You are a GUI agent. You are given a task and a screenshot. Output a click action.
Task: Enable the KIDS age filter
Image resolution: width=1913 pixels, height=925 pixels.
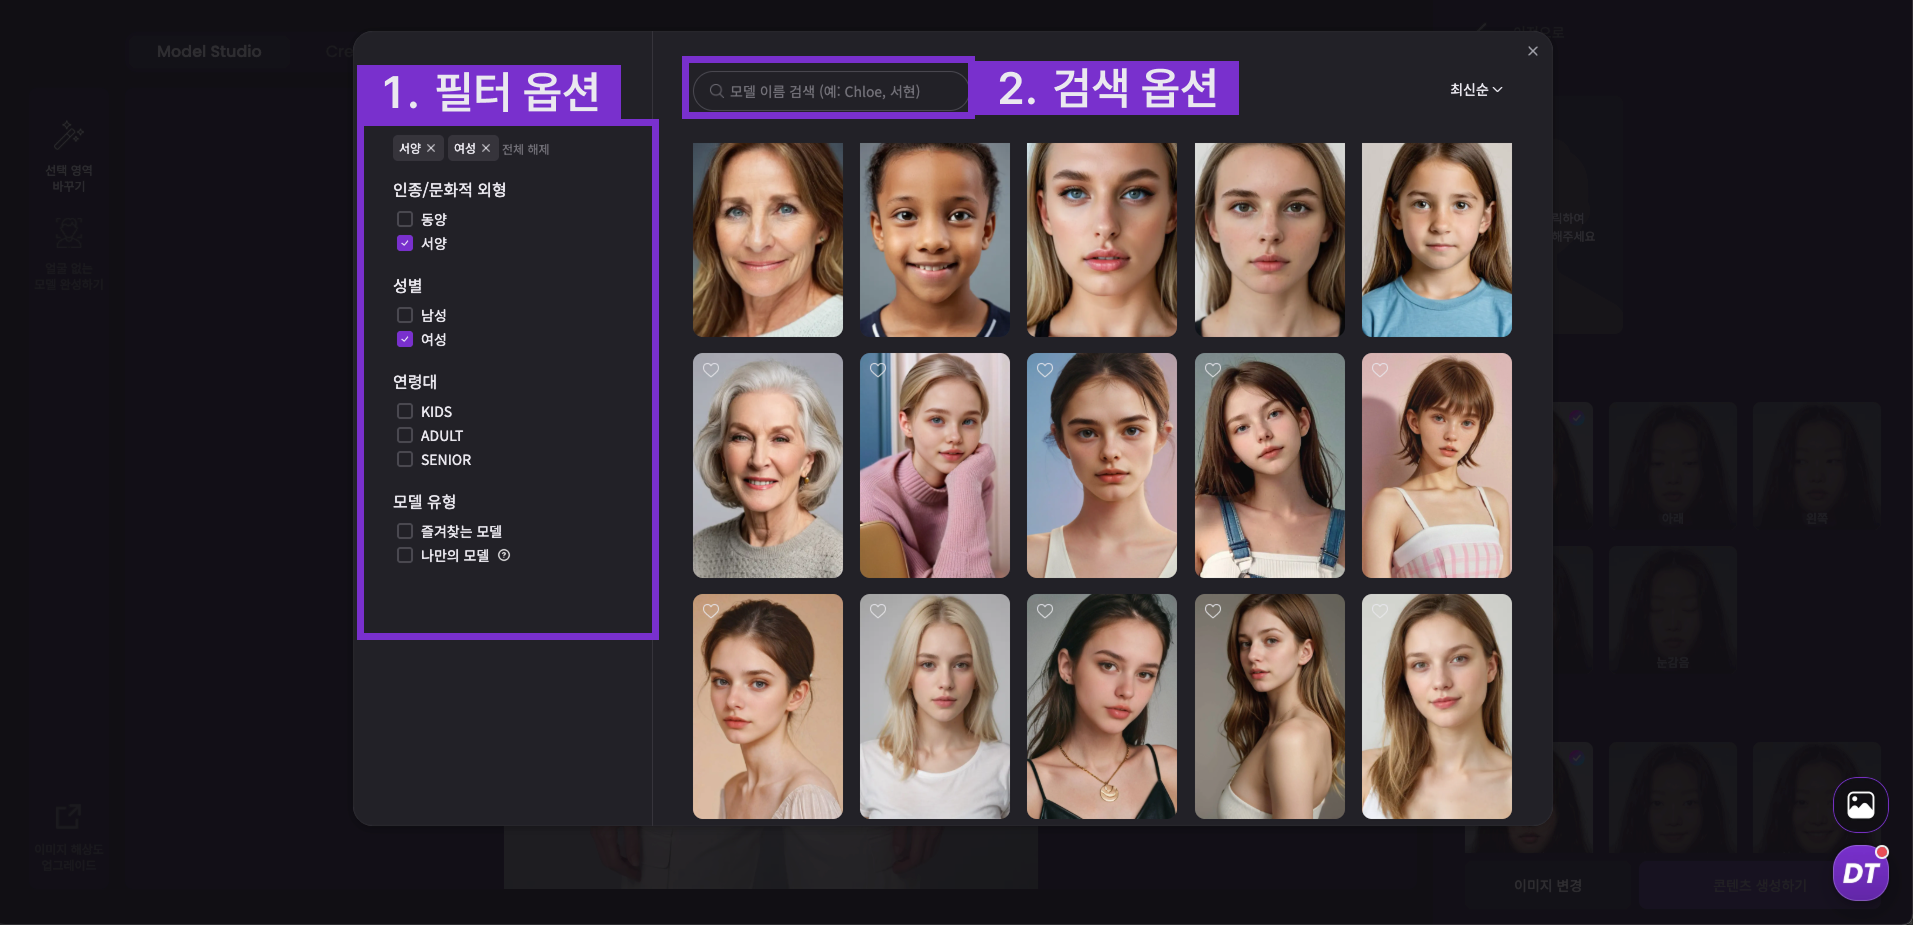coord(405,411)
